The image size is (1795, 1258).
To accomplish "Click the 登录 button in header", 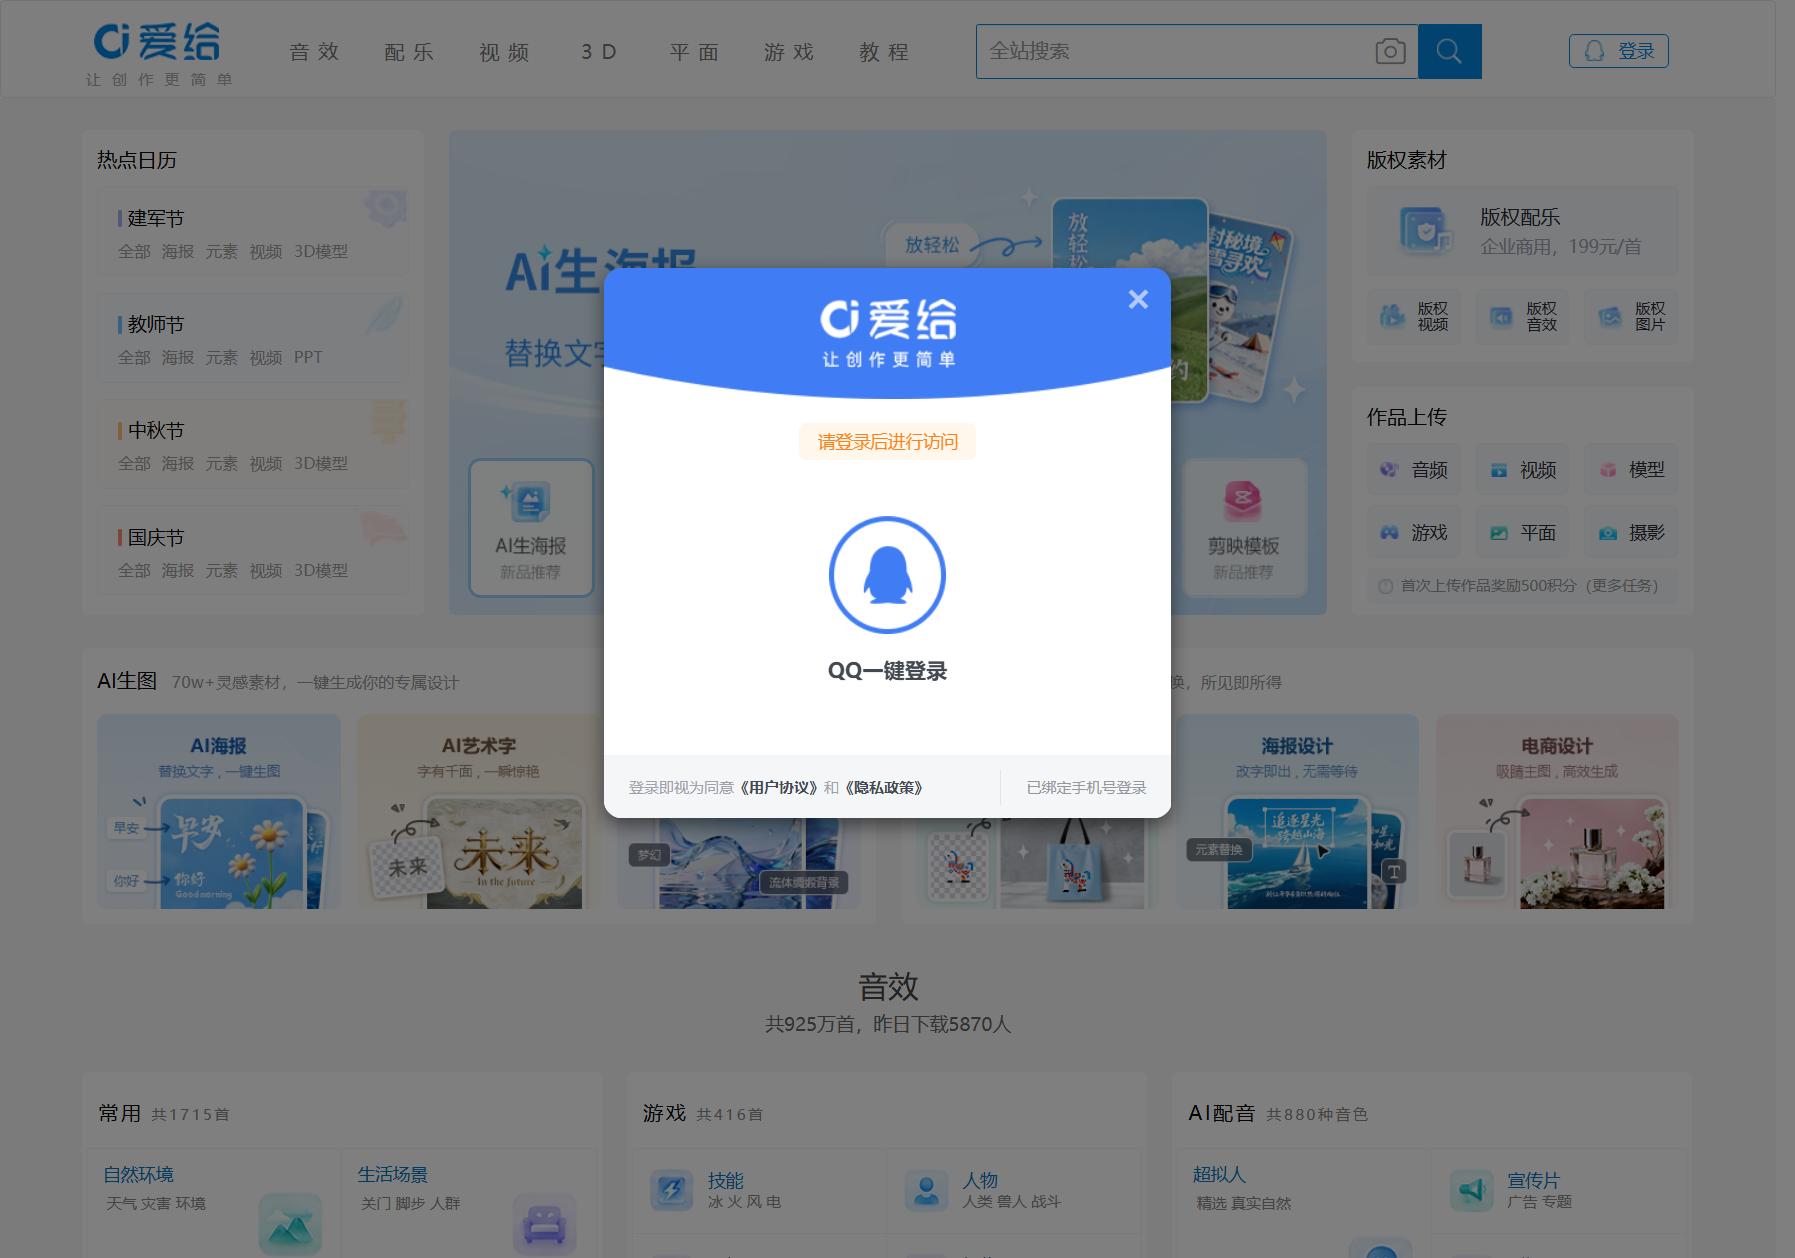I will point(1618,51).
